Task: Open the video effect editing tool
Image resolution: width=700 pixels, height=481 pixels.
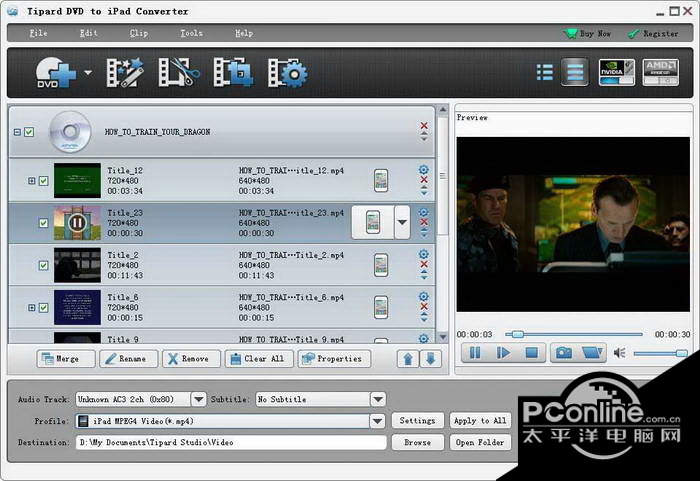Action: 126,72
